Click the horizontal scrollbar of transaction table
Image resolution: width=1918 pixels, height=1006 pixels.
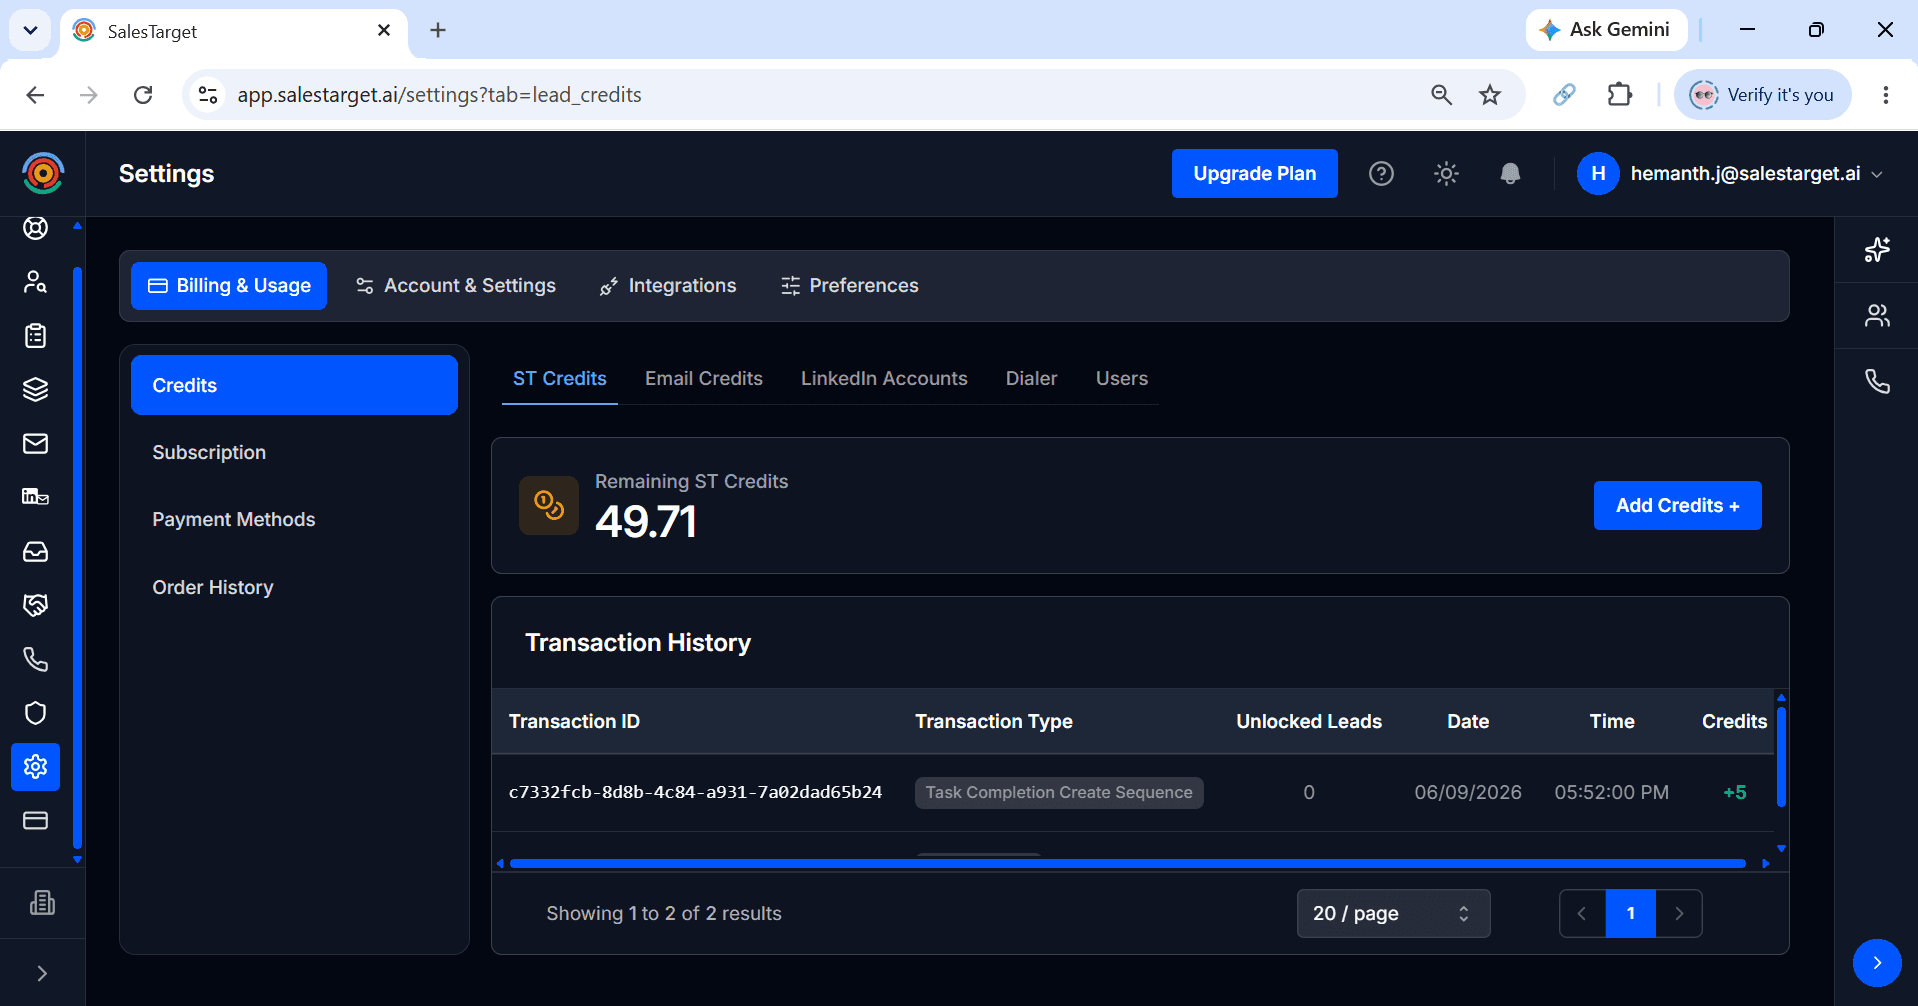[x=1128, y=863]
